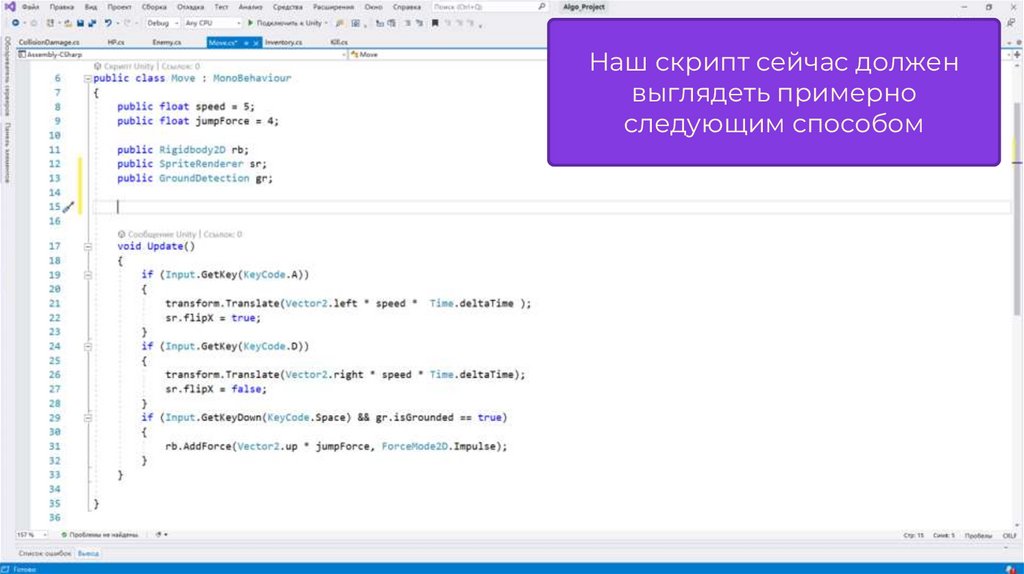The height and width of the screenshot is (574, 1024).
Task: Click the green Start debugging arrow
Action: [x=250, y=23]
